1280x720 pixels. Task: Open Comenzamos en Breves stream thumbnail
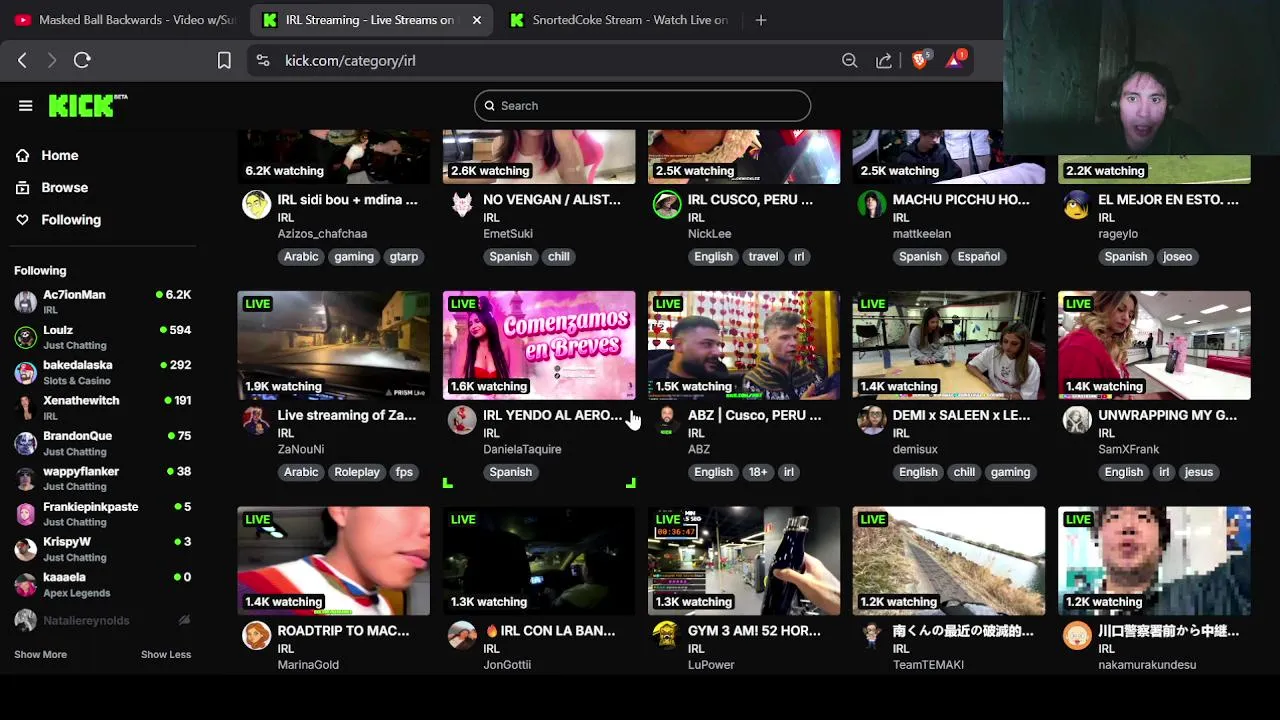[539, 345]
